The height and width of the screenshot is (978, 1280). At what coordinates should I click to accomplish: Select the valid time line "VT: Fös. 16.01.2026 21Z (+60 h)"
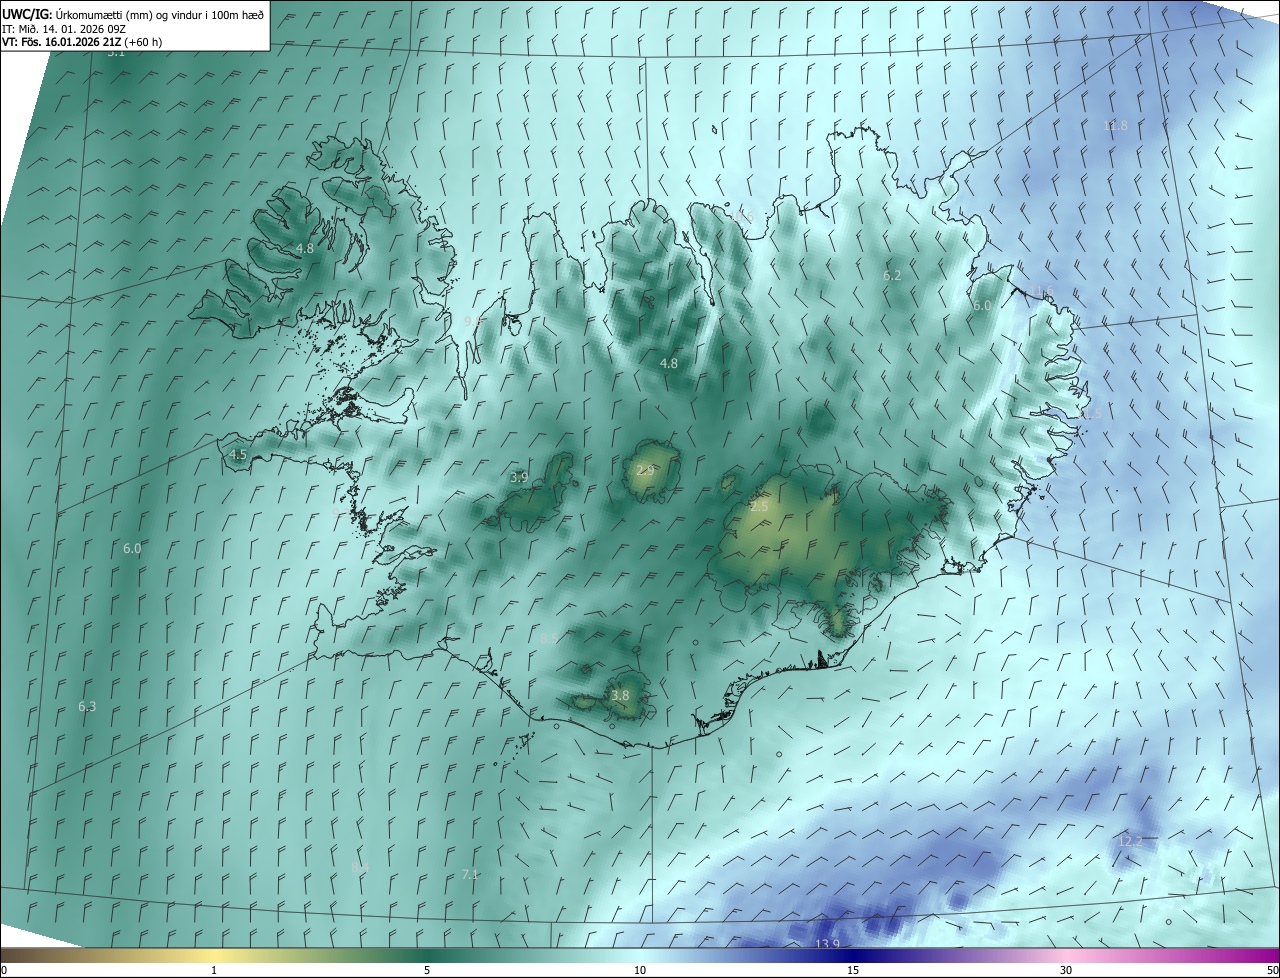point(82,42)
